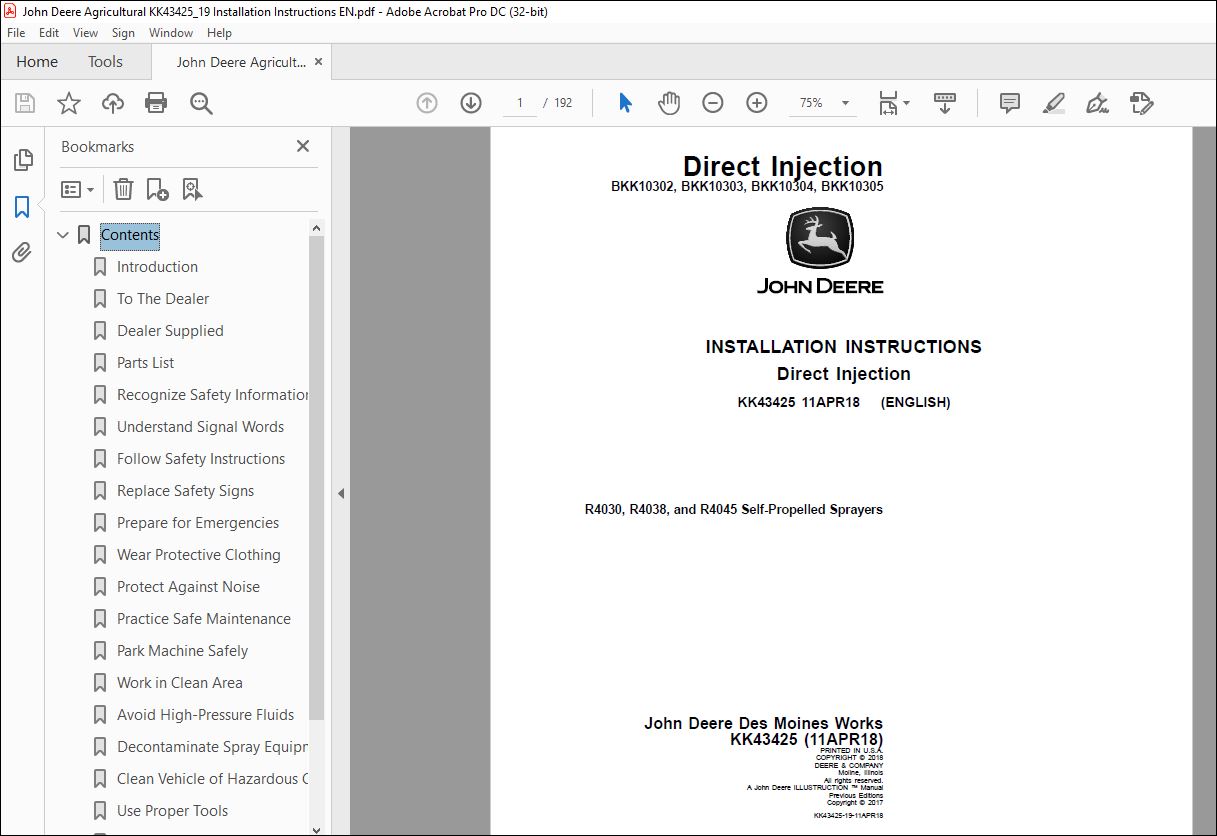Switch to the Tools tab
Image resolution: width=1217 pixels, height=836 pixels.
point(105,62)
